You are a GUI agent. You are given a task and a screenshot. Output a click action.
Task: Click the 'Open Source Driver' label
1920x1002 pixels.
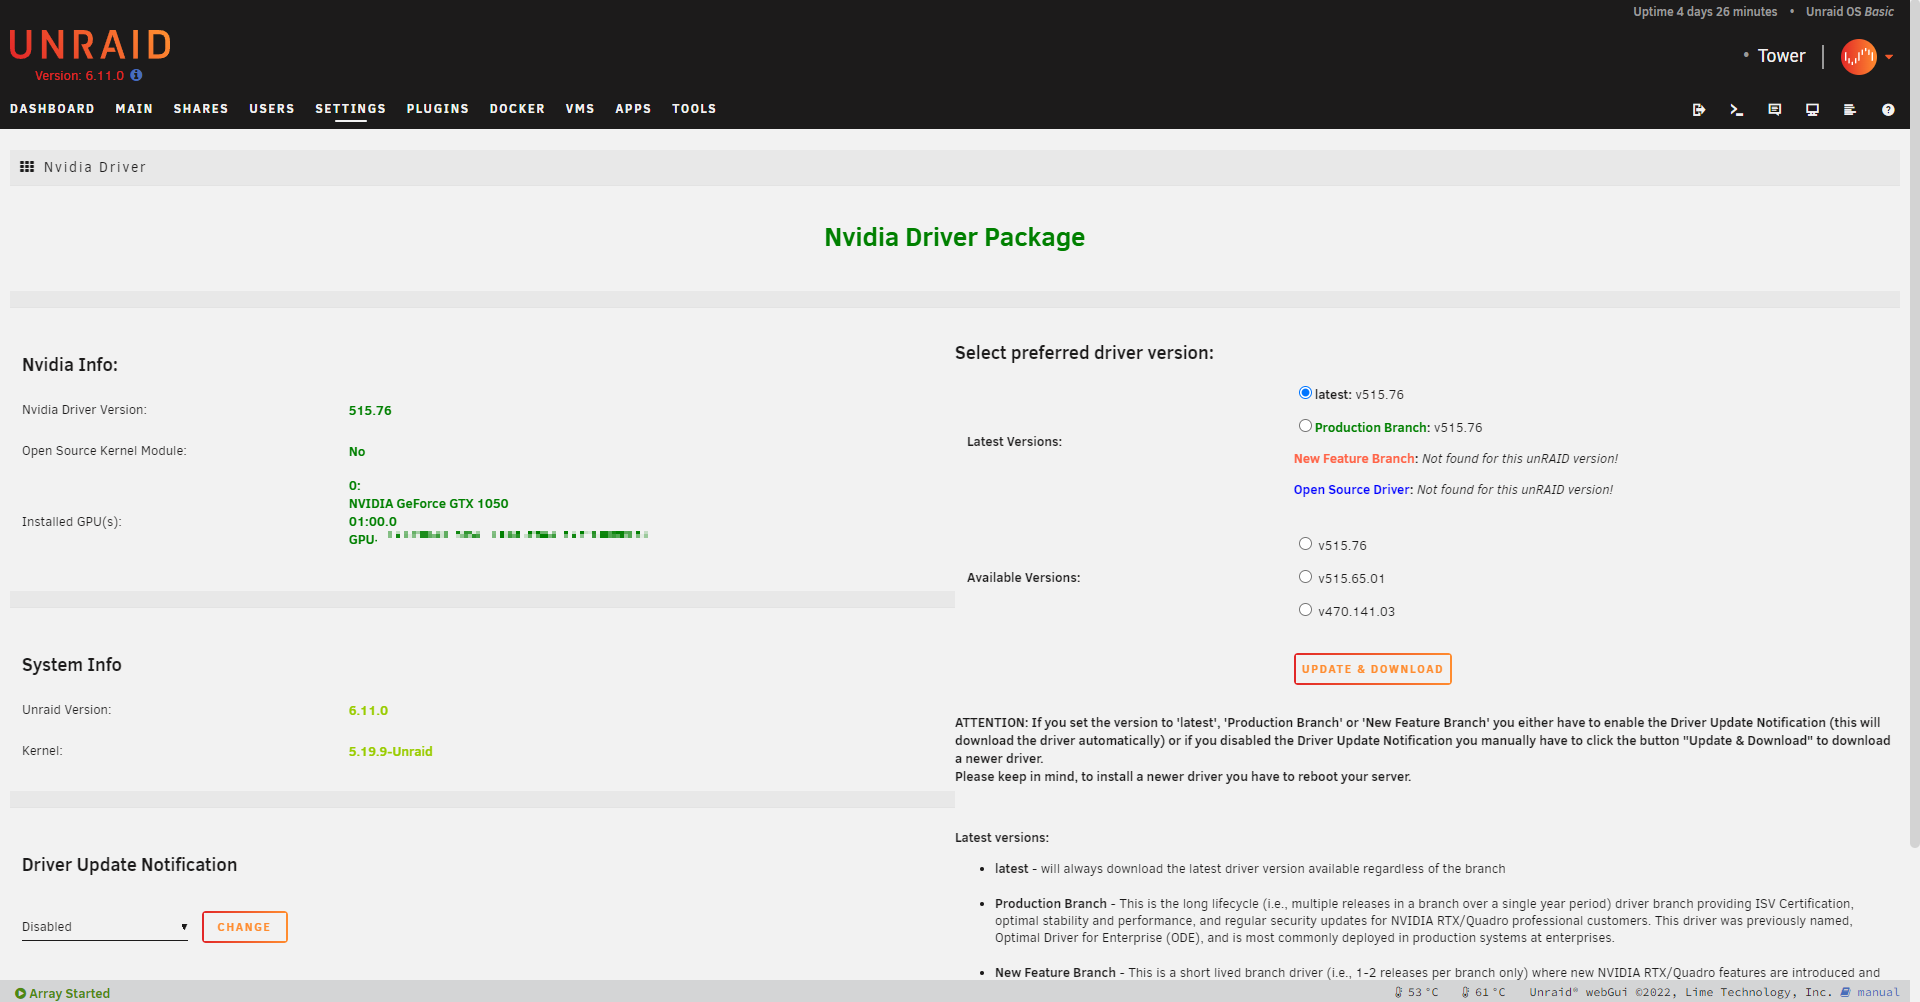point(1352,490)
